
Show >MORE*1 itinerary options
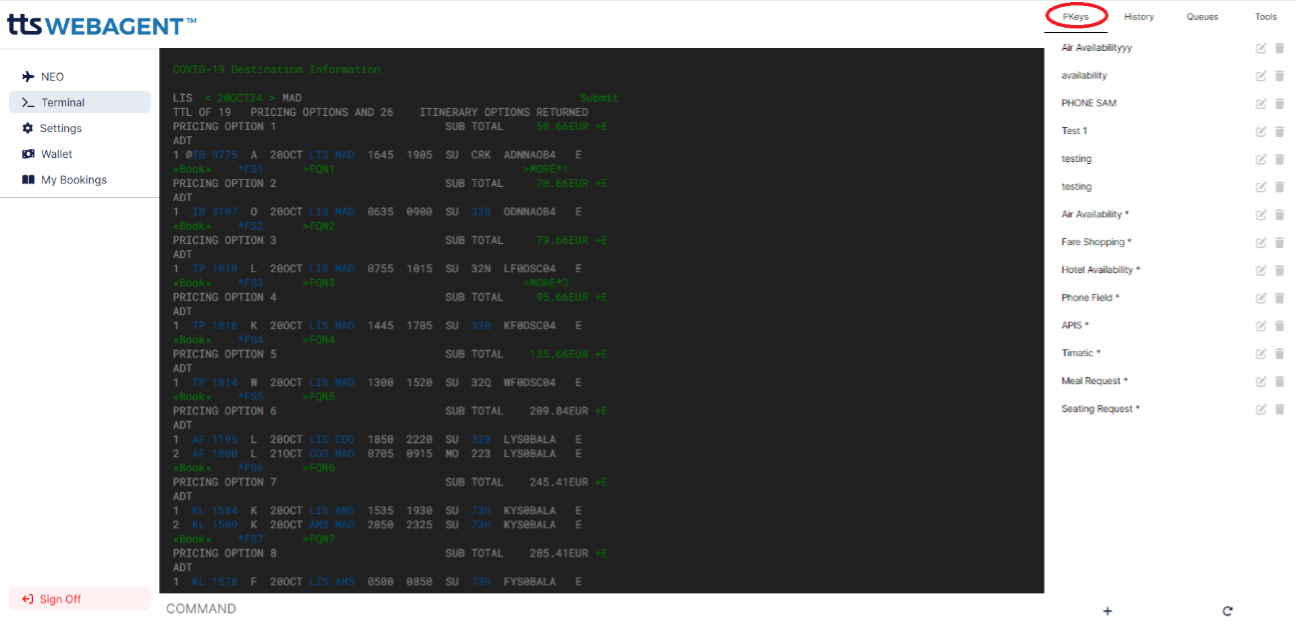point(546,170)
